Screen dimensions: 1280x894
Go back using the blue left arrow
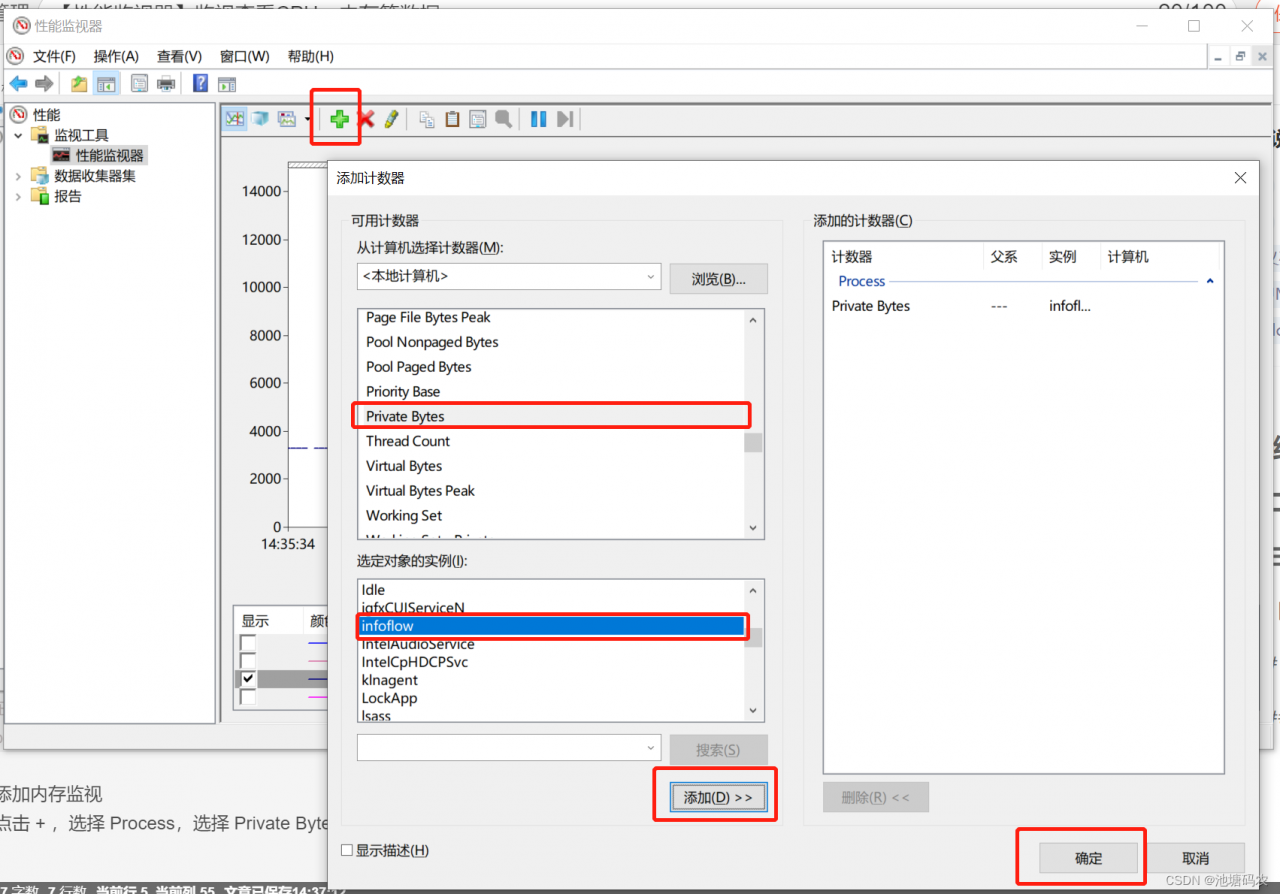point(18,84)
